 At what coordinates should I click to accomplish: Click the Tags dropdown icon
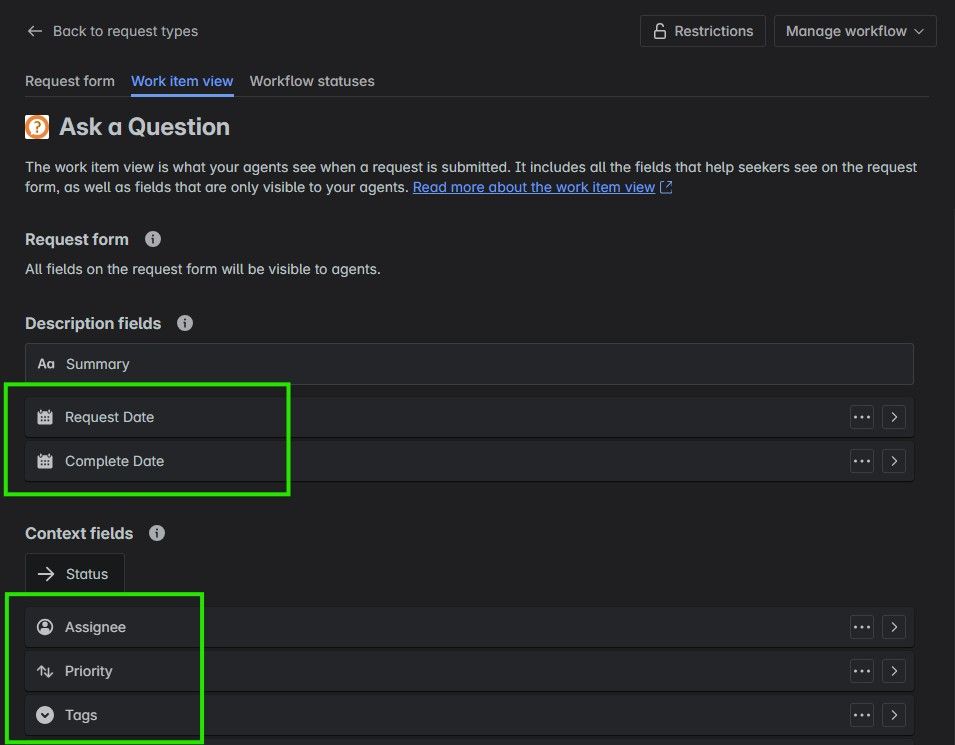(x=45, y=715)
